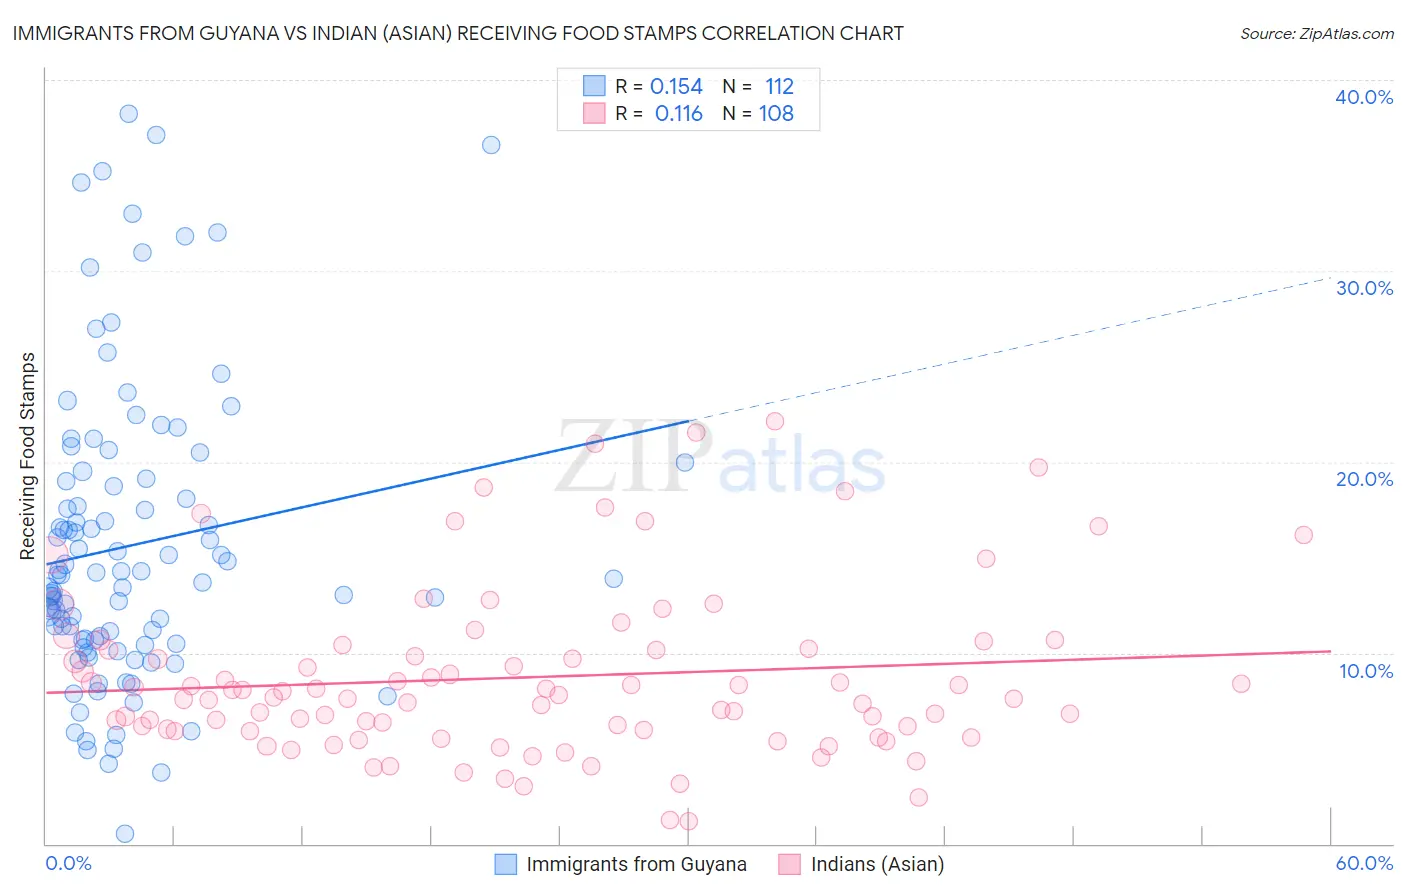Click the 60.0% x-axis label
The height and width of the screenshot is (892, 1406).
click(1364, 863)
